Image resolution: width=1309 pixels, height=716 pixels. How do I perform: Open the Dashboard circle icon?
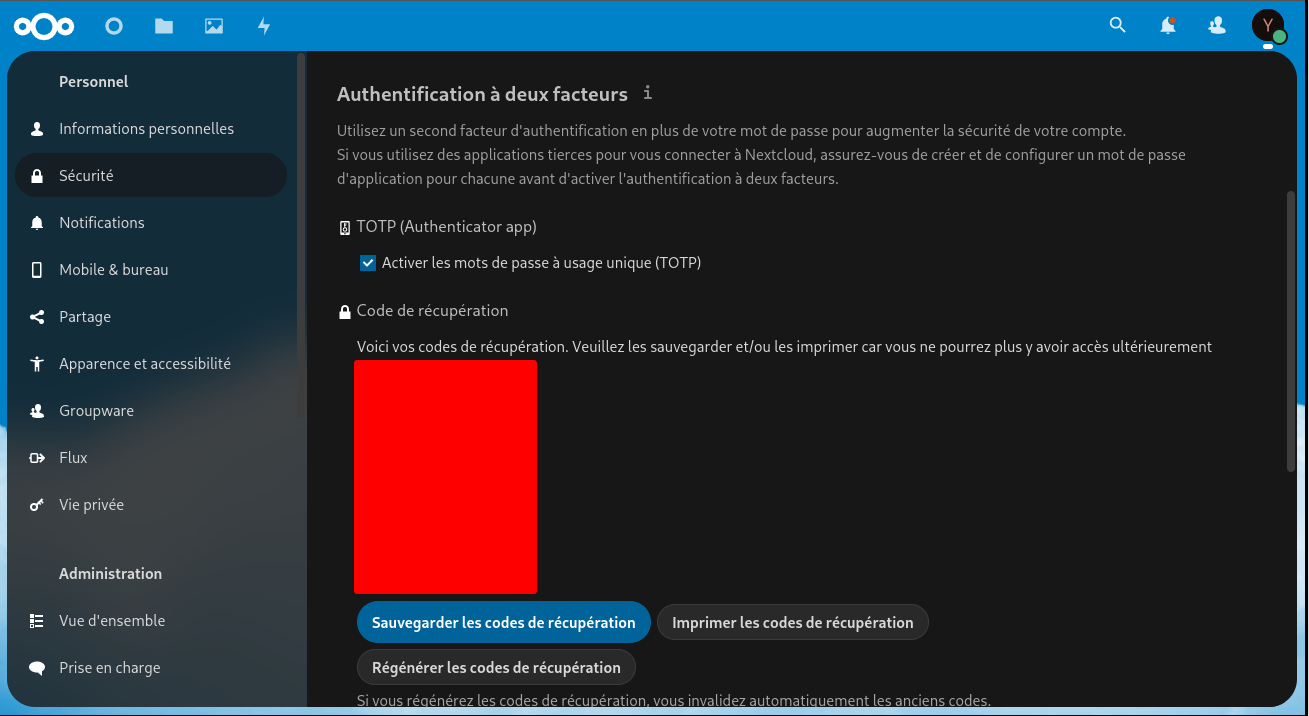[114, 26]
